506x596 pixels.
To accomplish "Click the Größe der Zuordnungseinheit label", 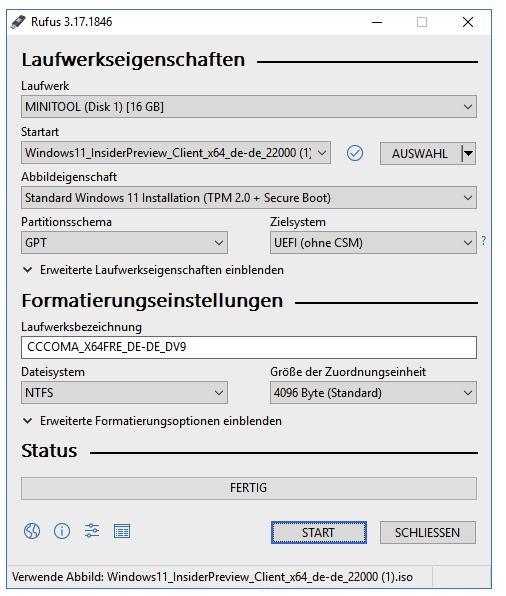I will tap(348, 372).
